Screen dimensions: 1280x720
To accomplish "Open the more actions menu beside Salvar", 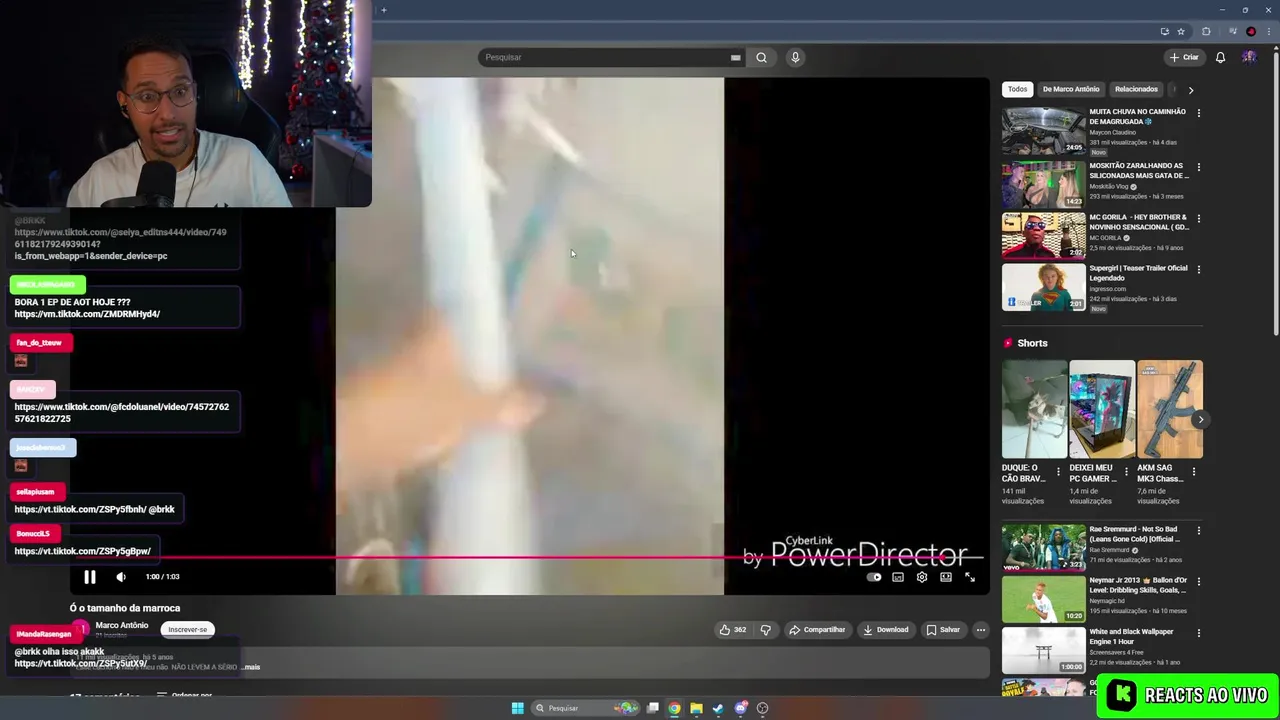I will 981,630.
